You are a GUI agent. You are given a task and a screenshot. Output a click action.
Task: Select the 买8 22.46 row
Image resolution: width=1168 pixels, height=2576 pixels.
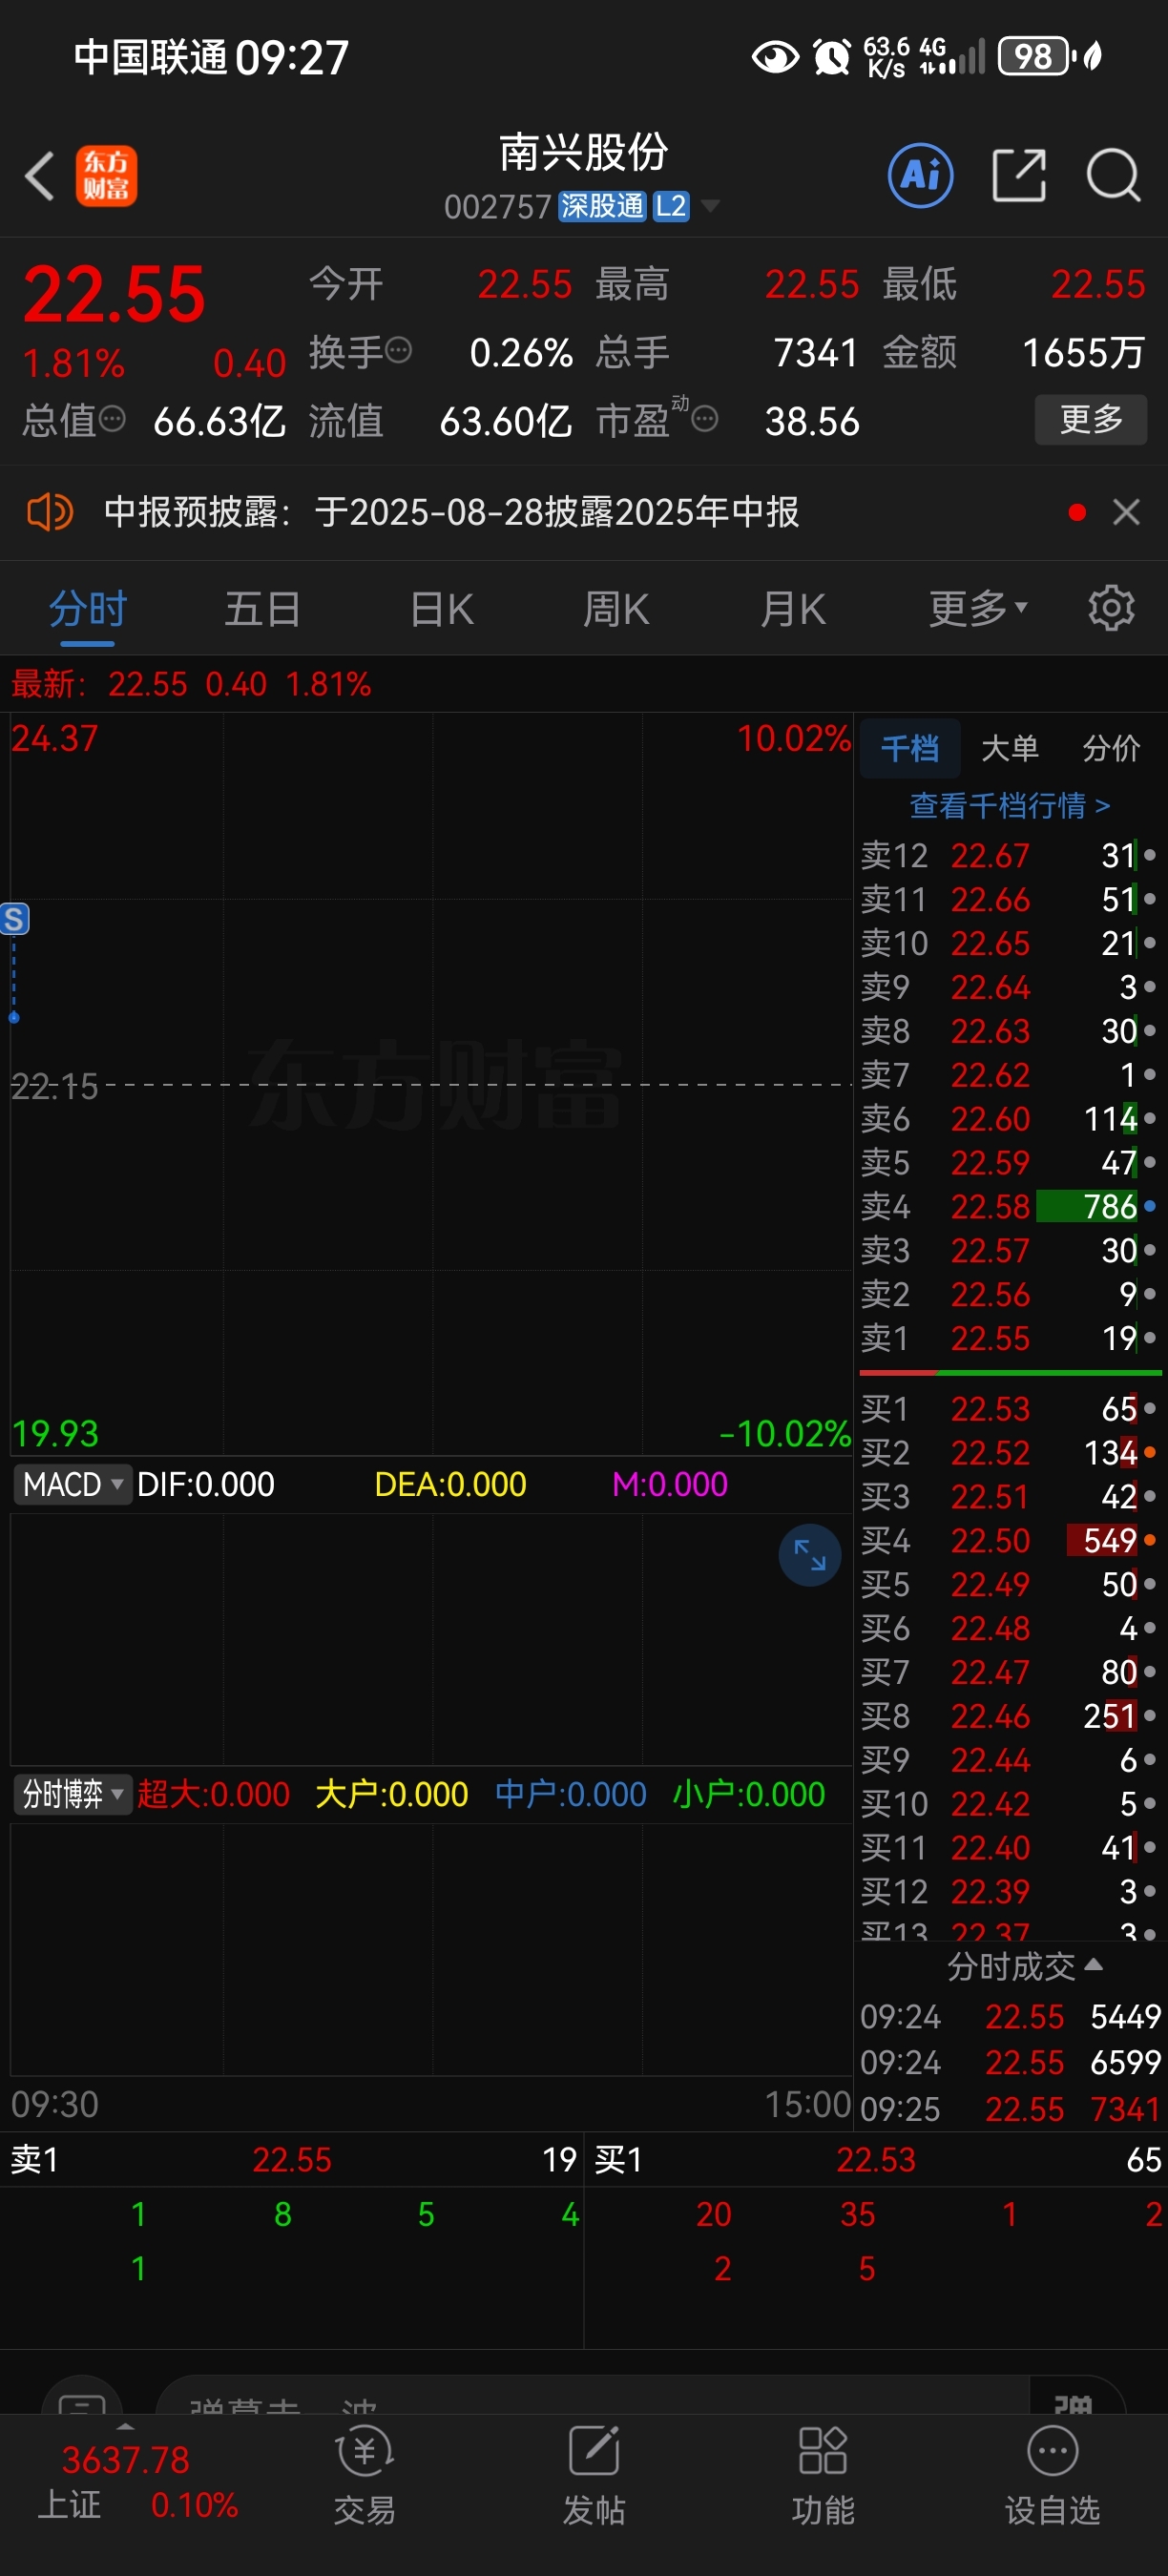coord(1009,1716)
